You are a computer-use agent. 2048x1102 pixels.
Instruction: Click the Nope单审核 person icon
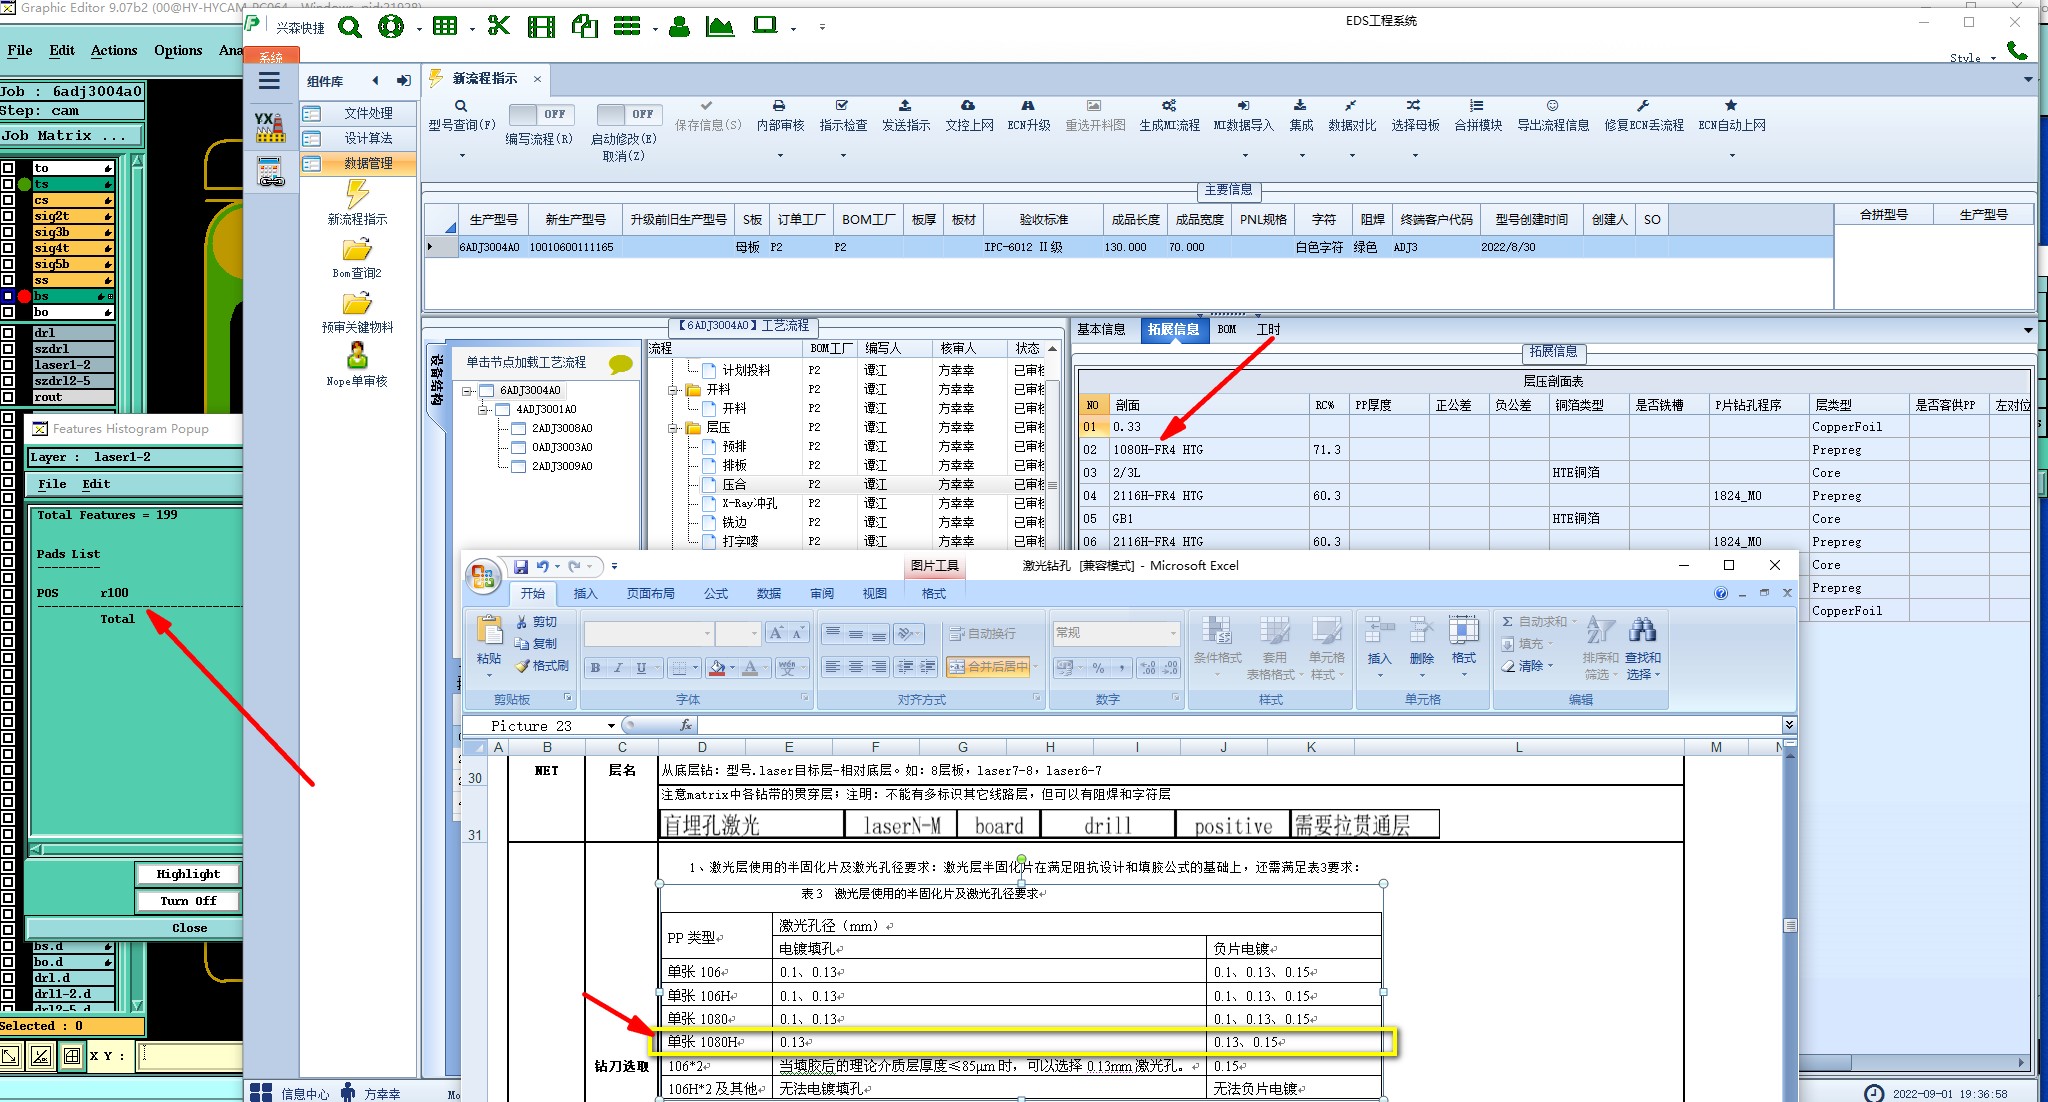357,356
